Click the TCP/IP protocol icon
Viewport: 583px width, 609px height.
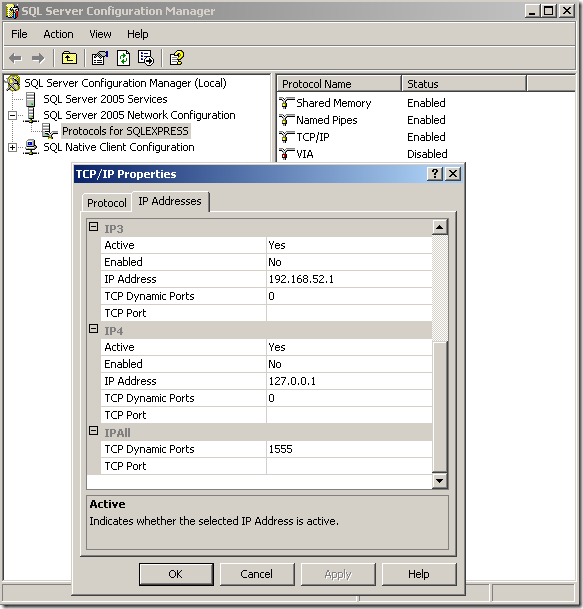[x=286, y=137]
